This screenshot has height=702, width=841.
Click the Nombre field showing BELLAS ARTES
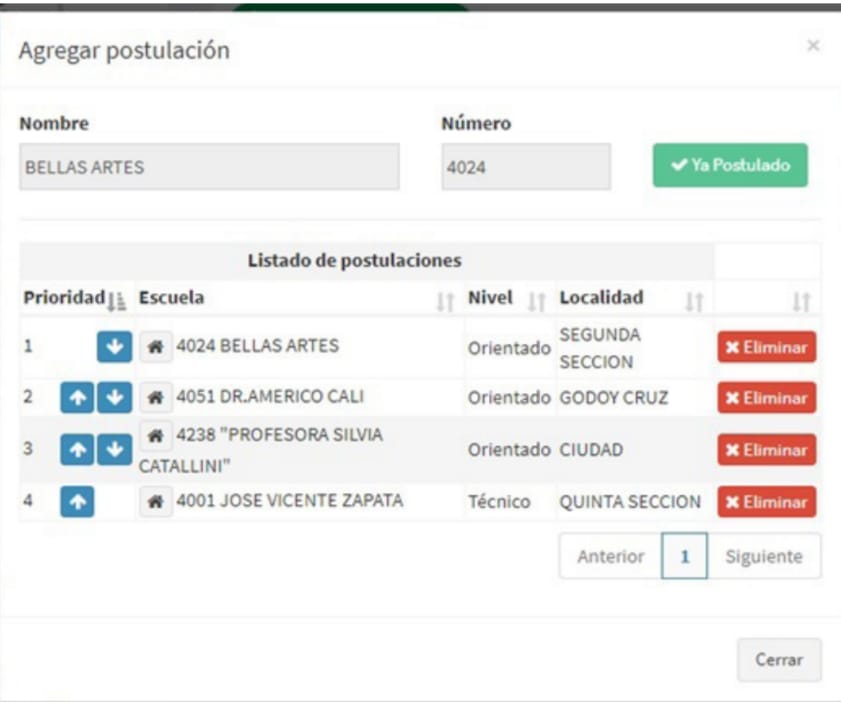click(x=208, y=167)
